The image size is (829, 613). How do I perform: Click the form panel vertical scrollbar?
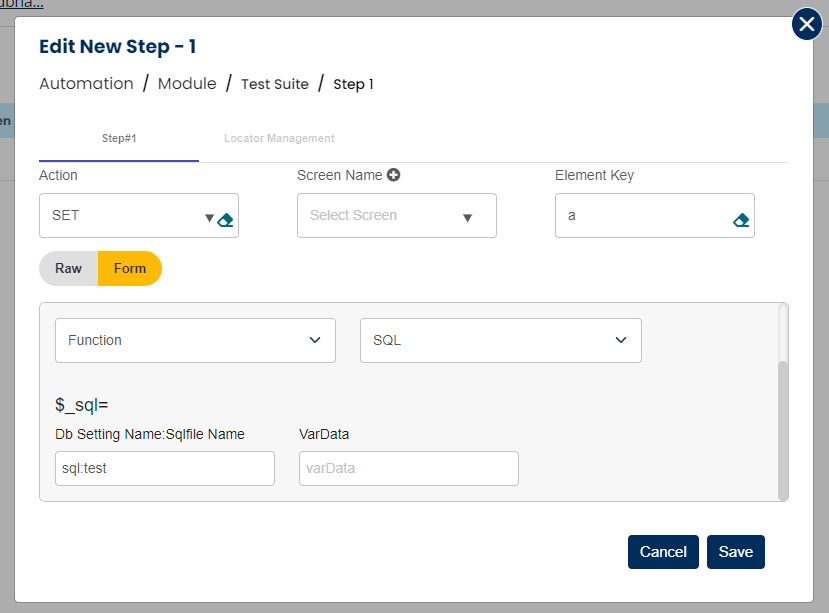783,430
